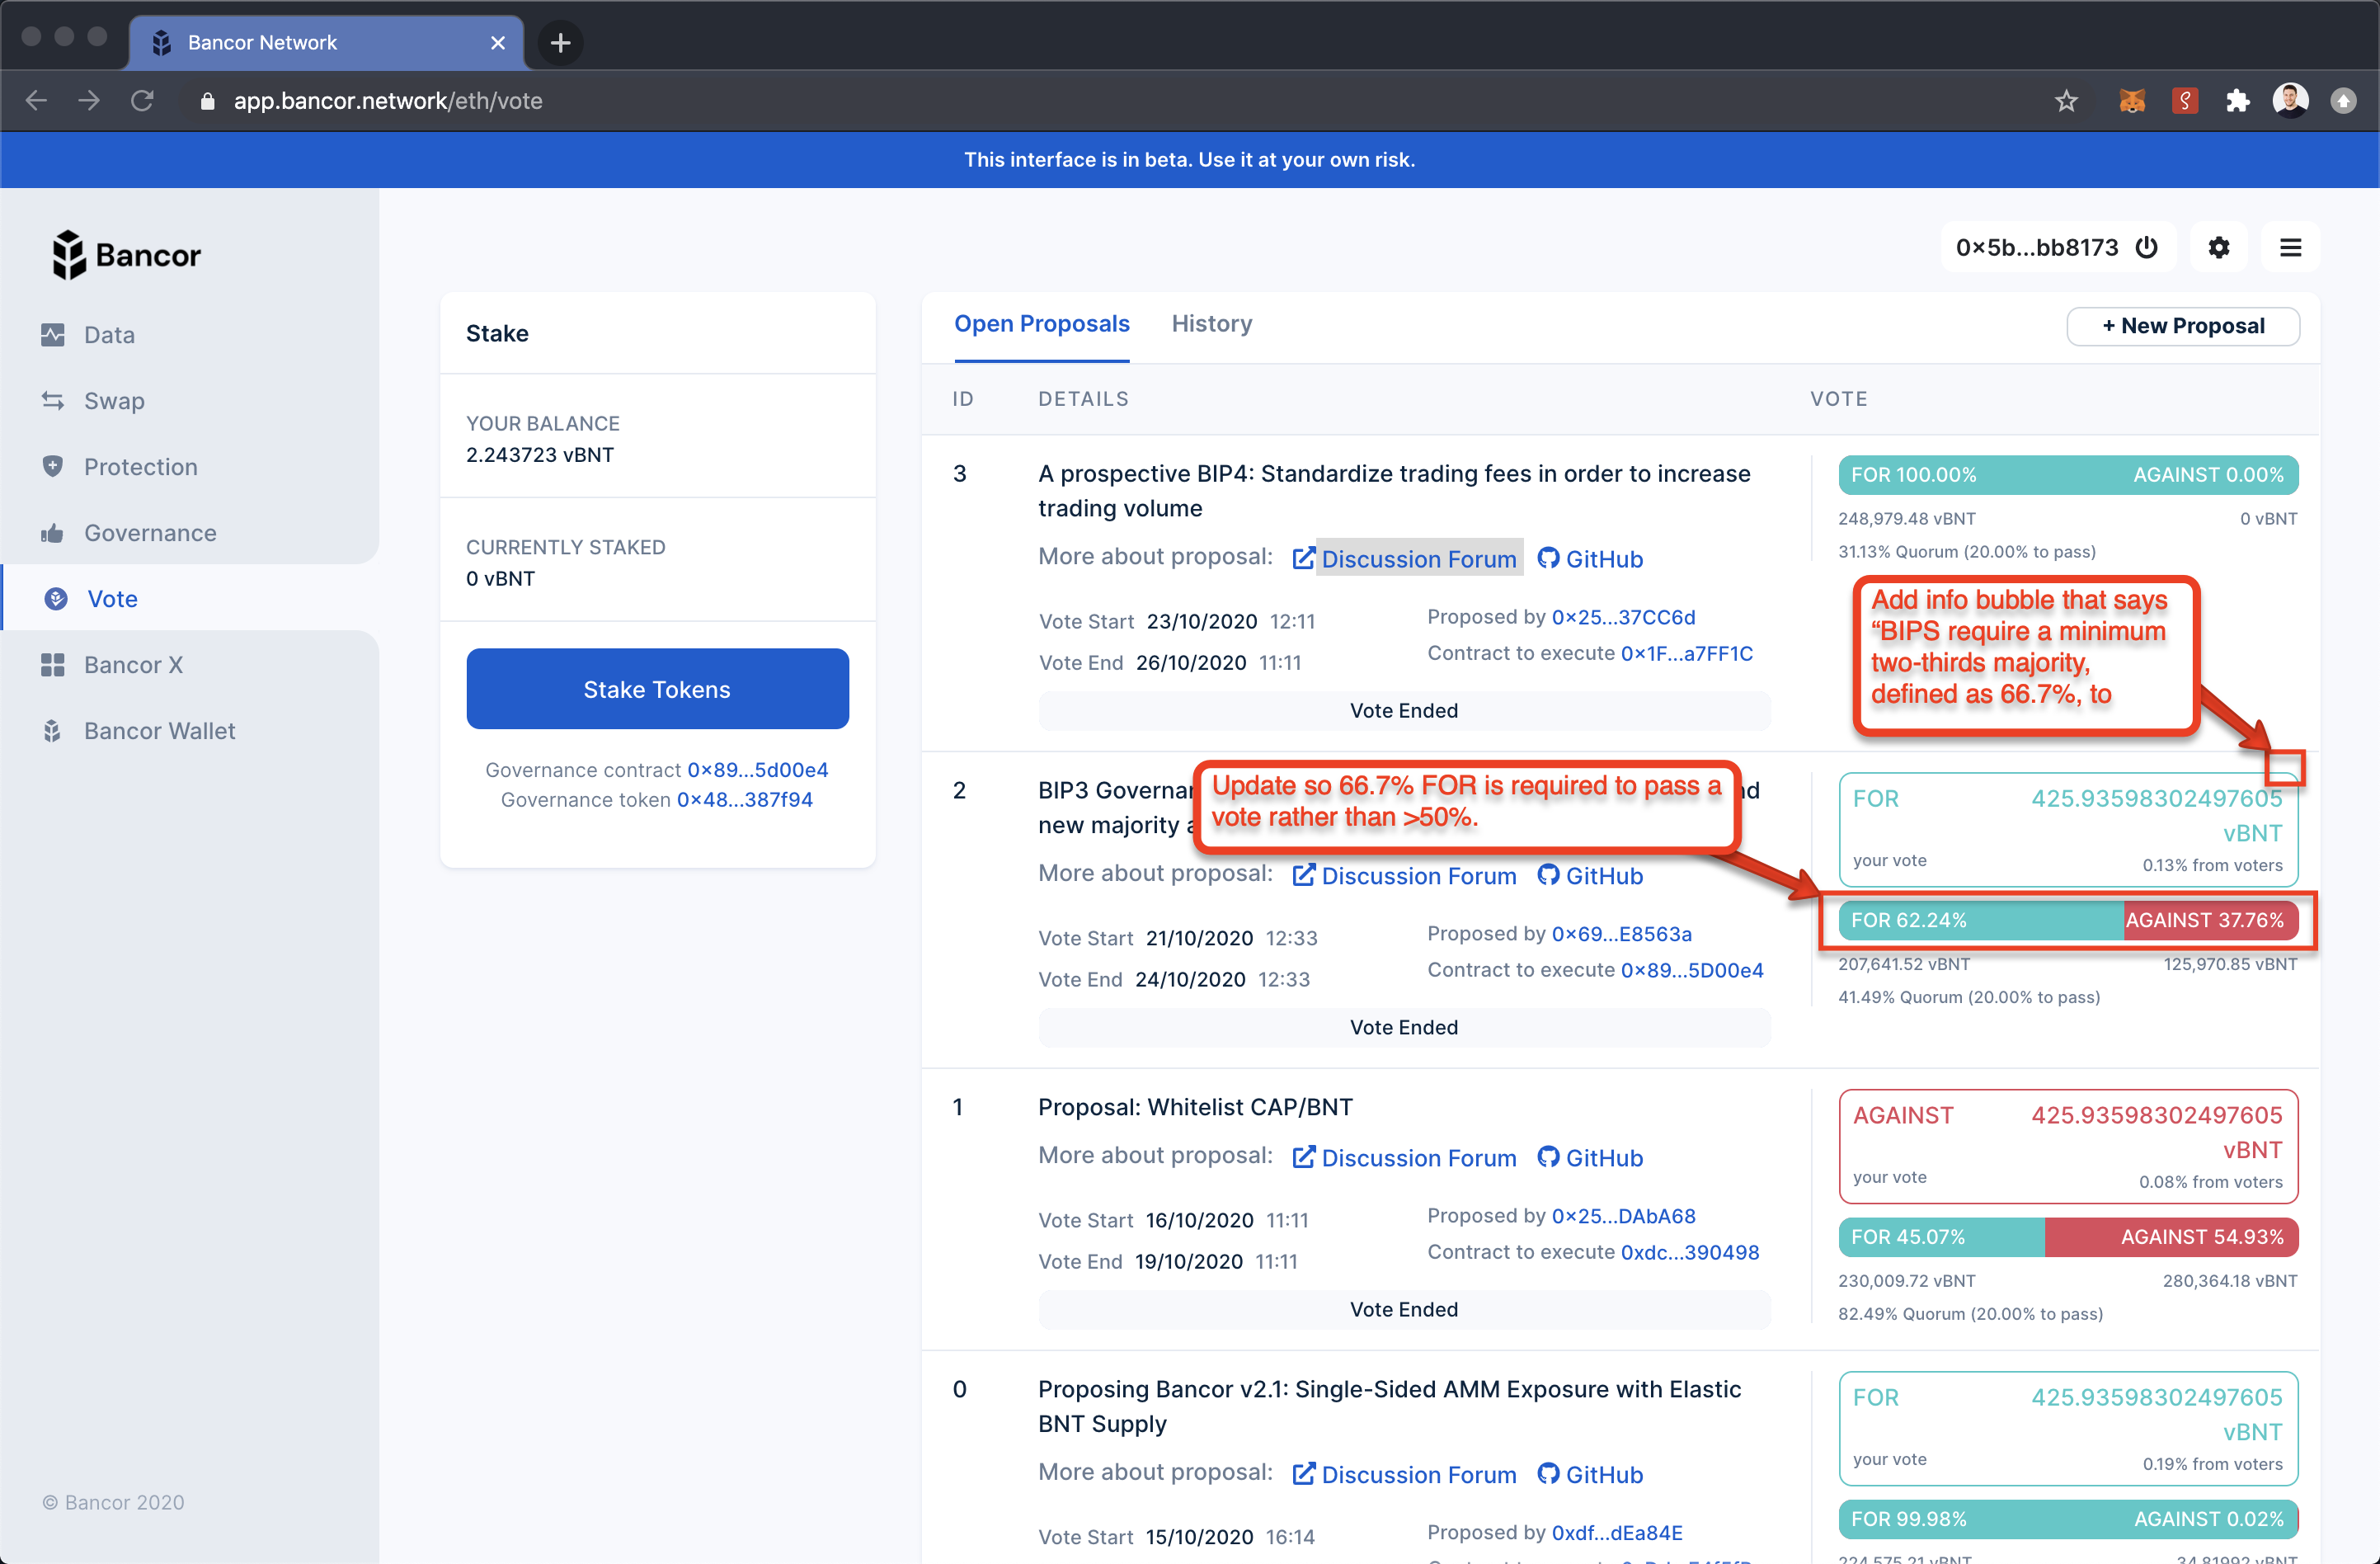Open Bancor X from the sidebar icon
Image resolution: width=2380 pixels, height=1564 pixels.
(53, 664)
